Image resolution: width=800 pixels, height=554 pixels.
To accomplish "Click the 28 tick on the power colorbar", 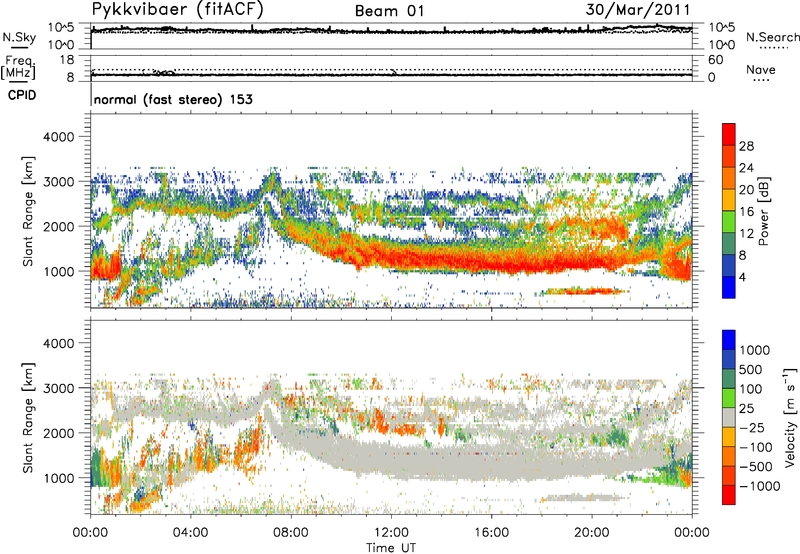I will [x=746, y=146].
